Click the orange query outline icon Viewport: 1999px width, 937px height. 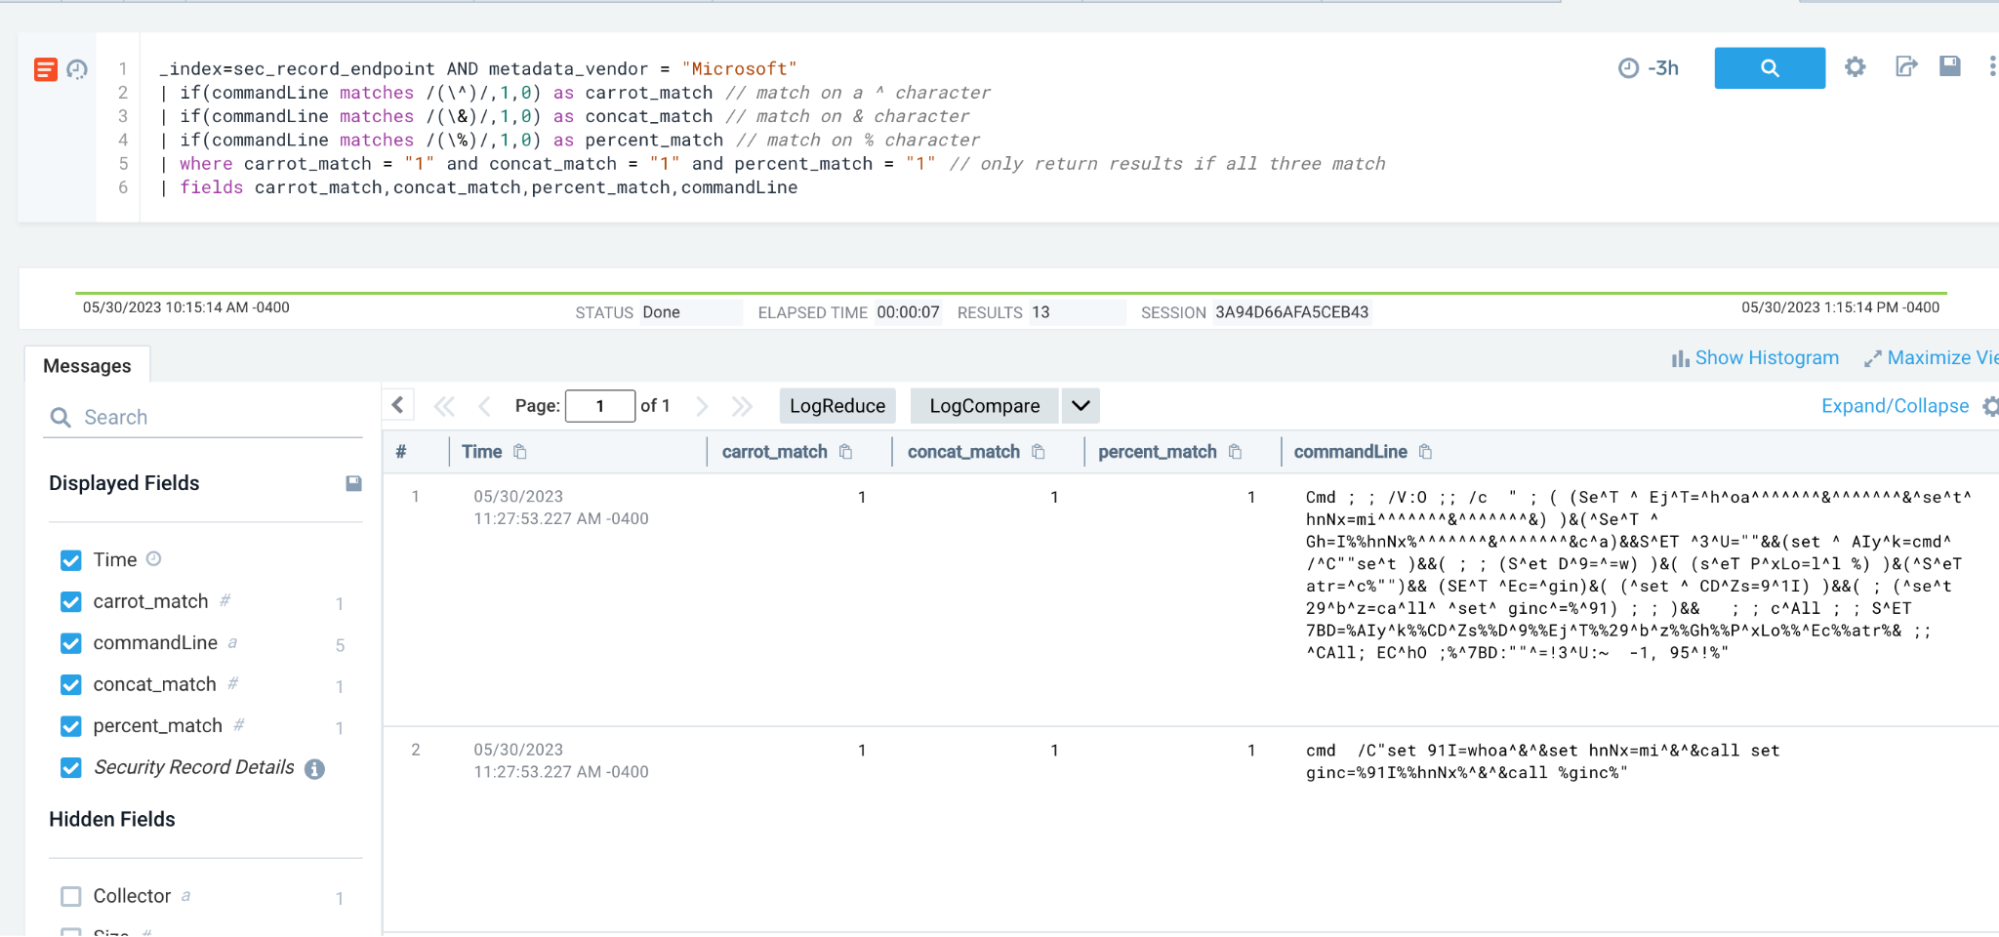(x=44, y=68)
